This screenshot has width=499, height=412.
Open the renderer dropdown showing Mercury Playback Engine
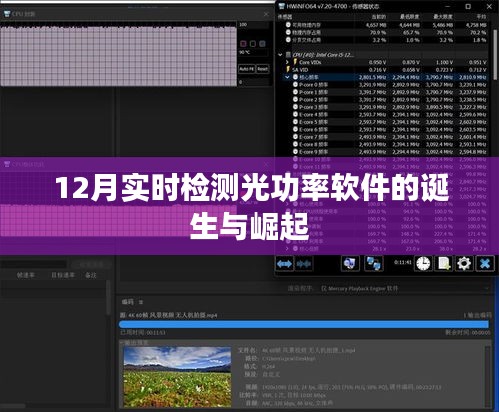click(x=406, y=288)
